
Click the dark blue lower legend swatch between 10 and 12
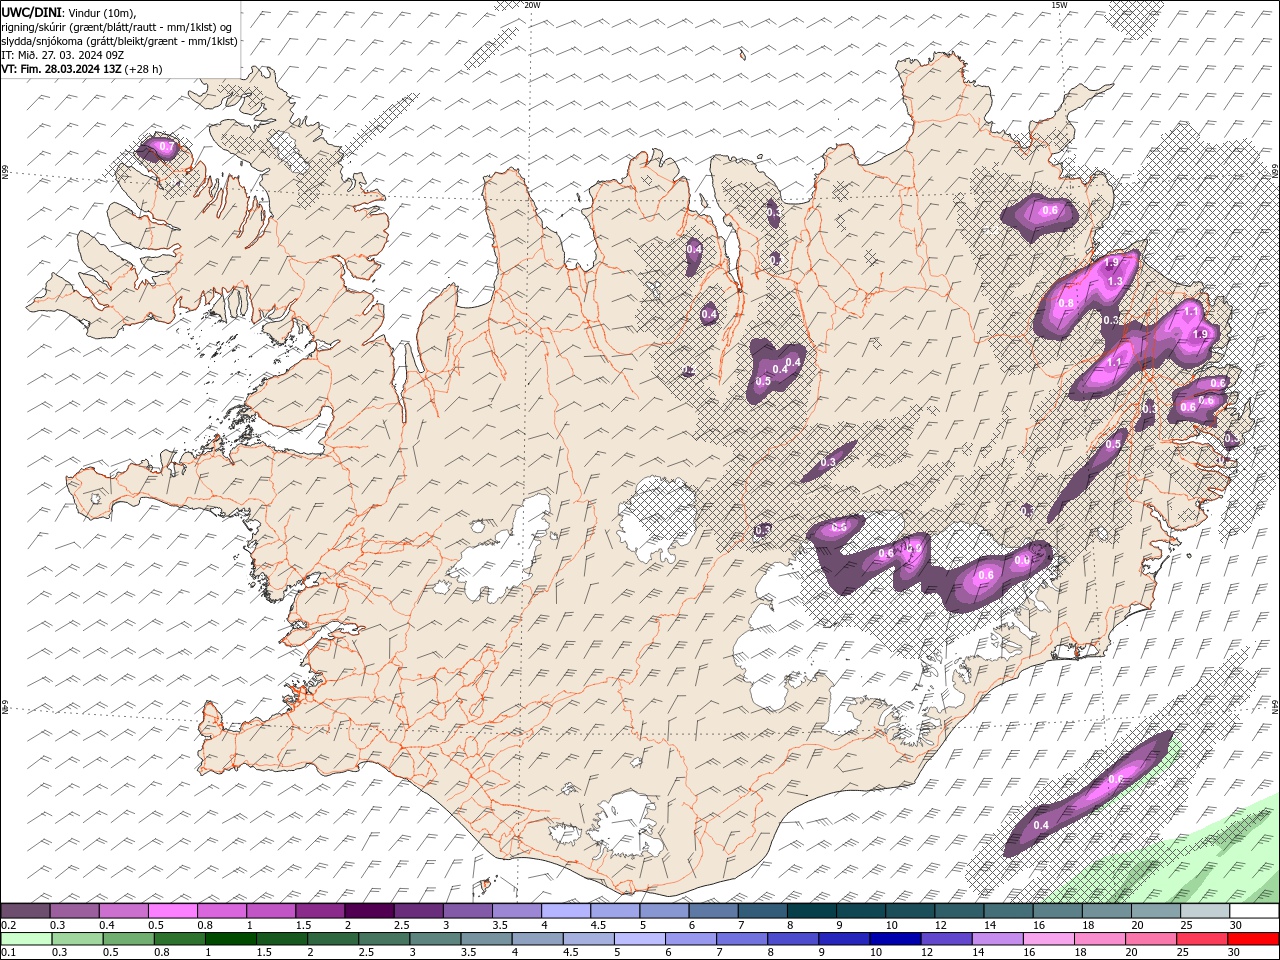[x=895, y=939]
